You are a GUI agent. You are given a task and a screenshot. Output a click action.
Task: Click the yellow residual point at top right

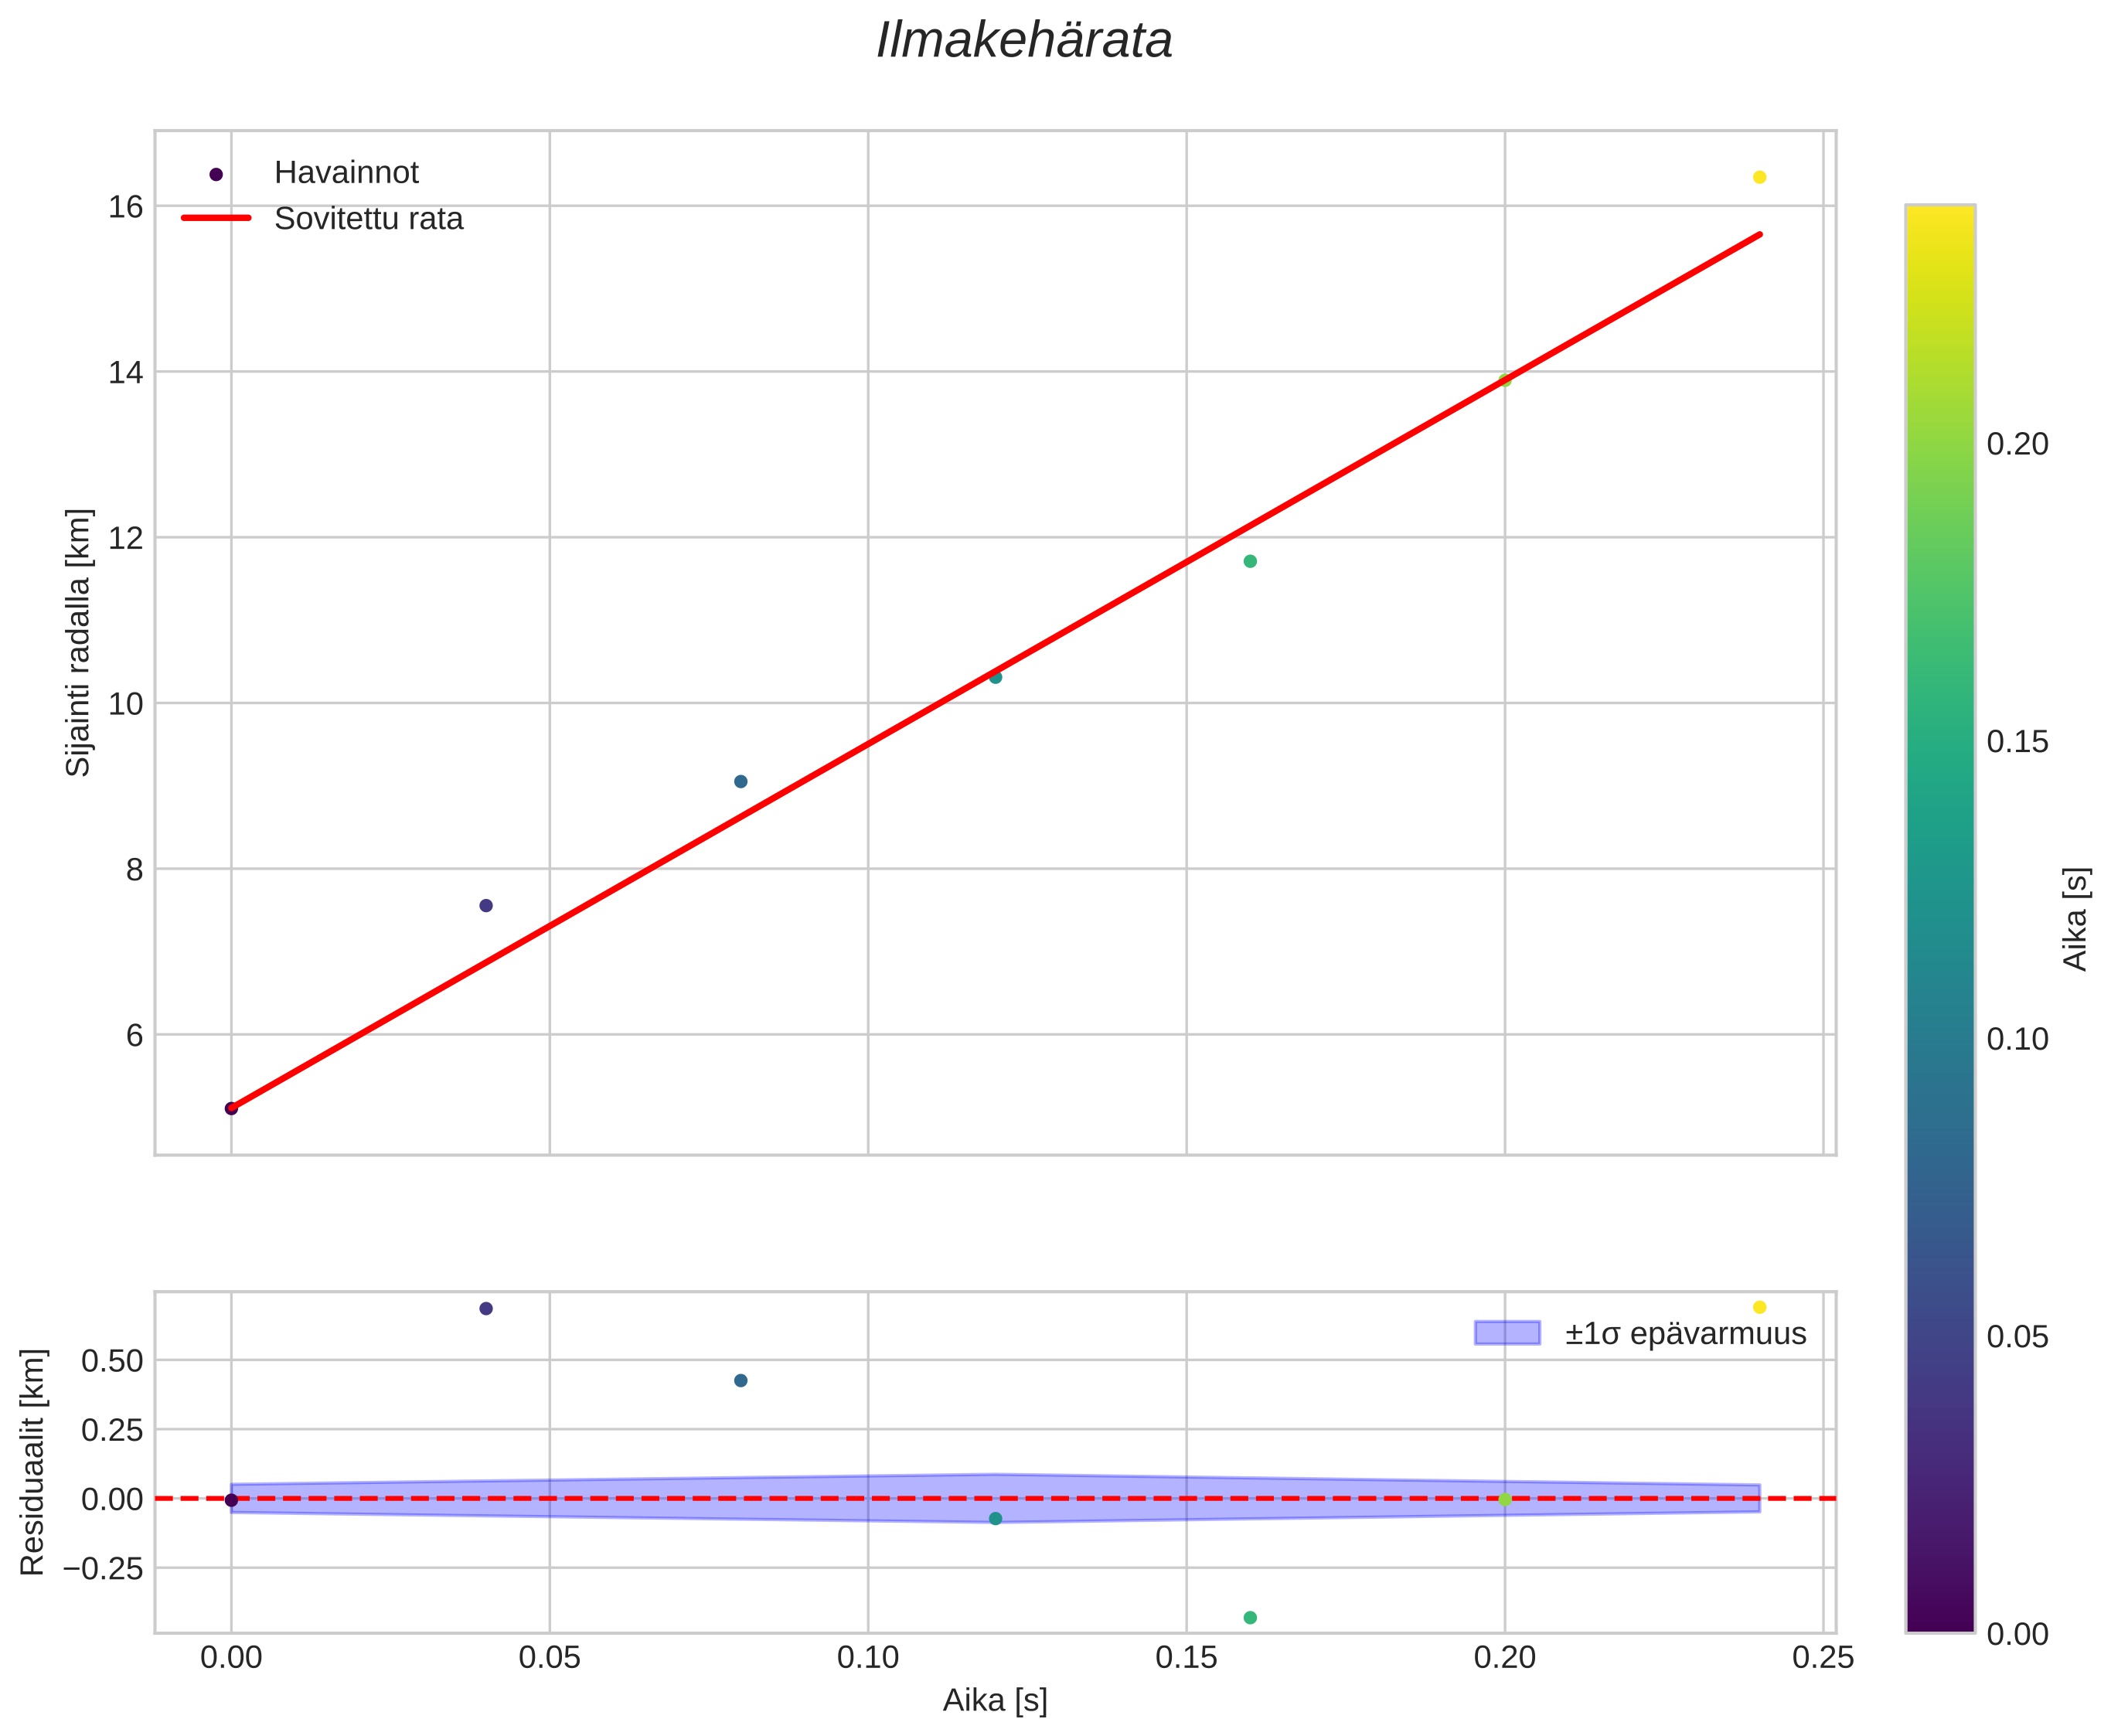click(x=1759, y=1307)
